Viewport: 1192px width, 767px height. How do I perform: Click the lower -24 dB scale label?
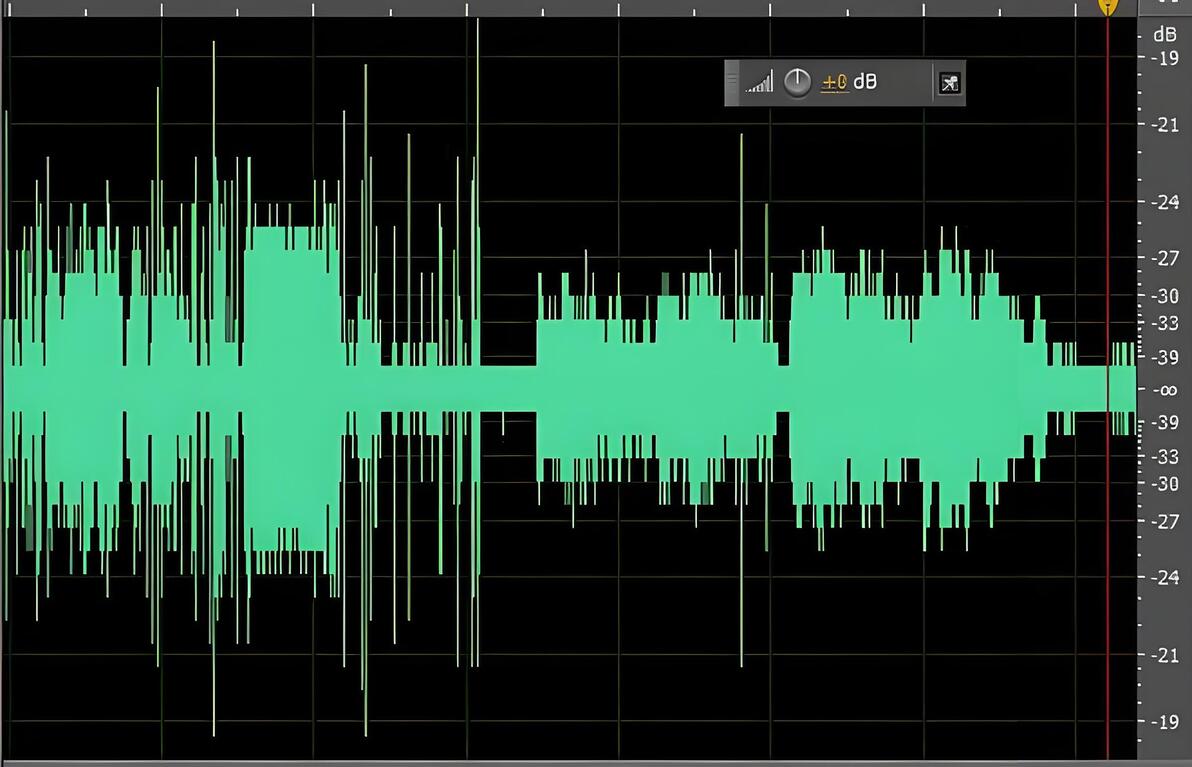point(1165,578)
